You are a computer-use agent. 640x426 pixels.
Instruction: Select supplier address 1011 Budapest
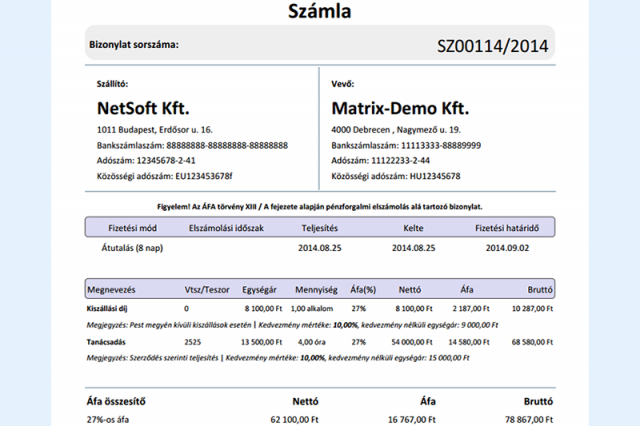pos(155,130)
